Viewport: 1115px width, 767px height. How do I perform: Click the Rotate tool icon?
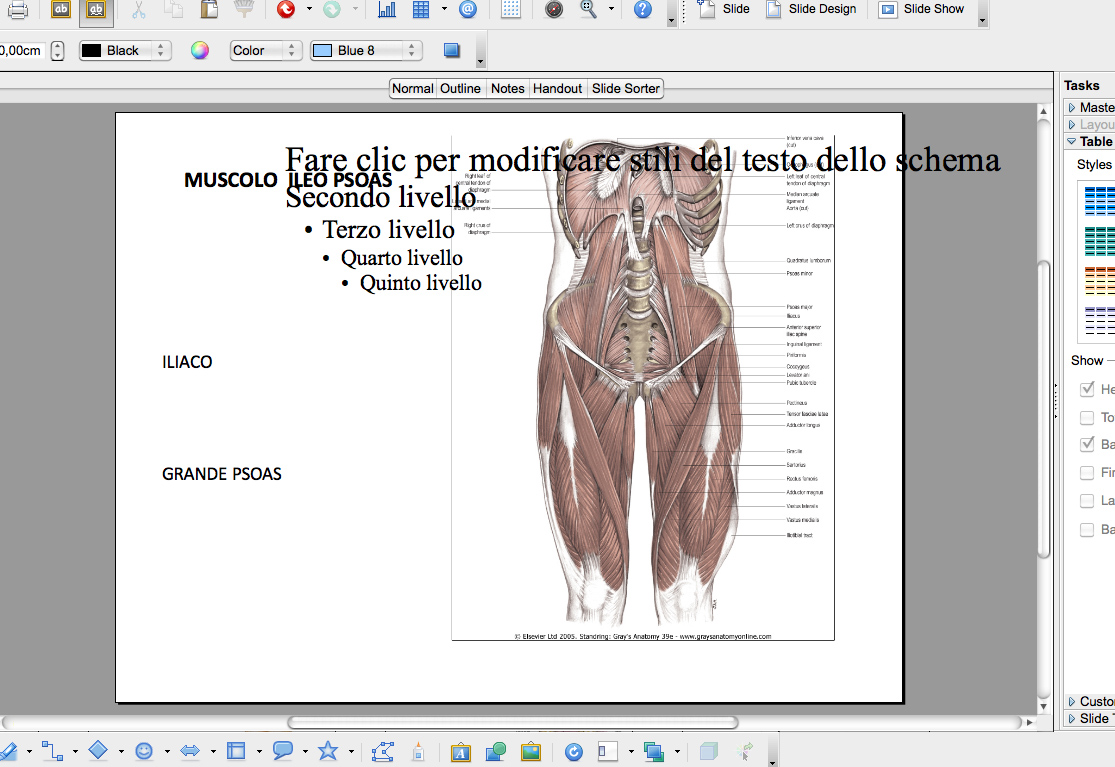click(573, 751)
